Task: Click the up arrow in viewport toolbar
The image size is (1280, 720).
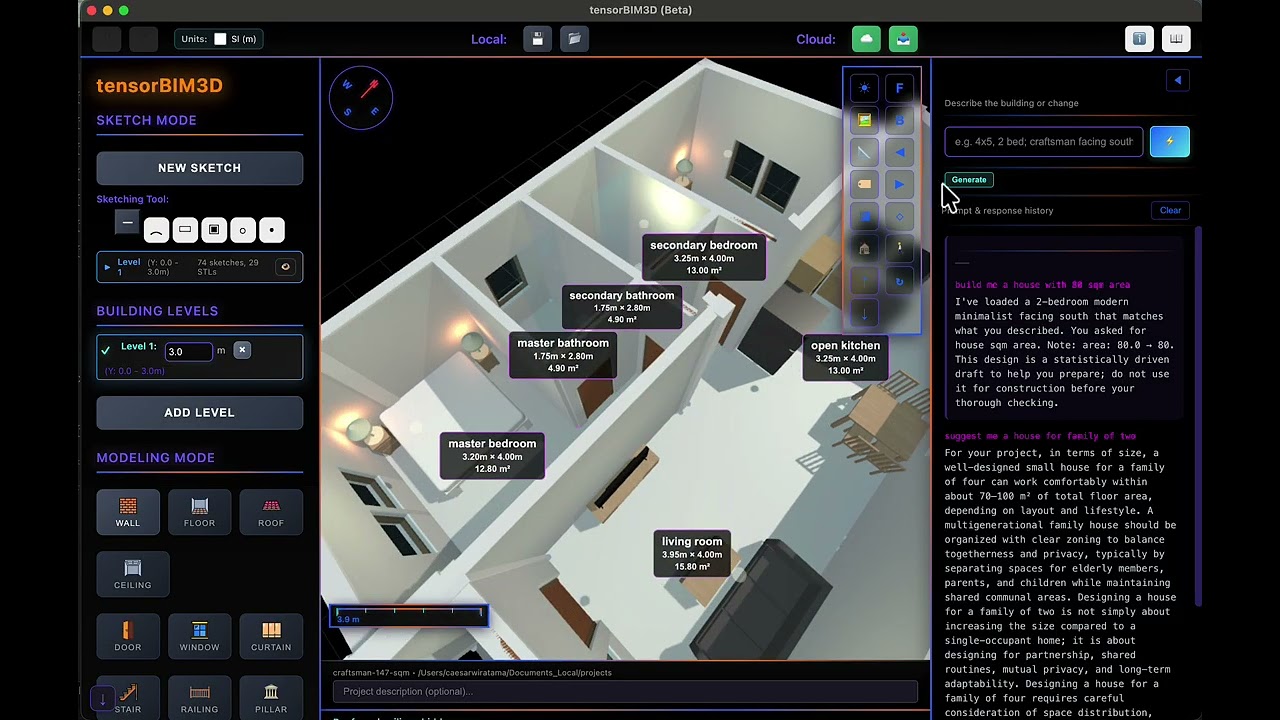Action: pyautogui.click(x=865, y=281)
